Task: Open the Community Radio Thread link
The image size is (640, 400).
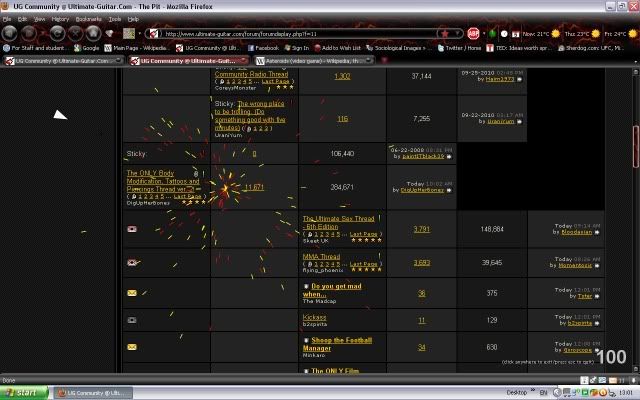Action: click(x=251, y=74)
